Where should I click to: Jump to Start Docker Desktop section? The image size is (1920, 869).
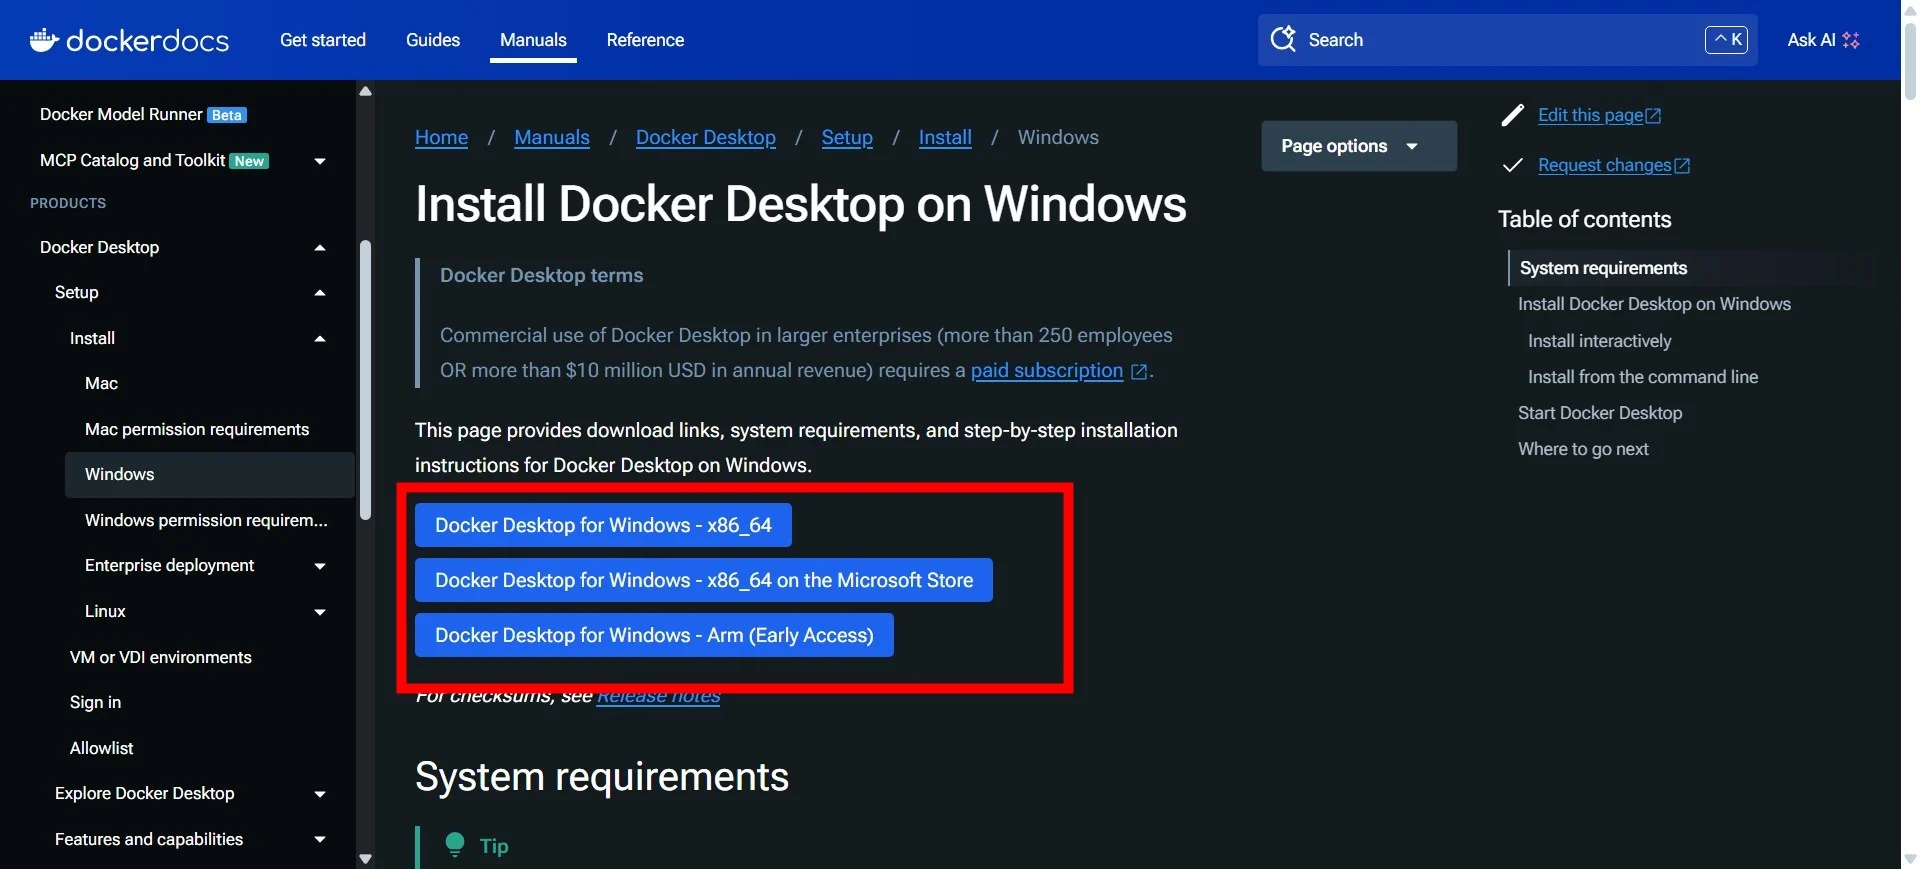[1600, 413]
